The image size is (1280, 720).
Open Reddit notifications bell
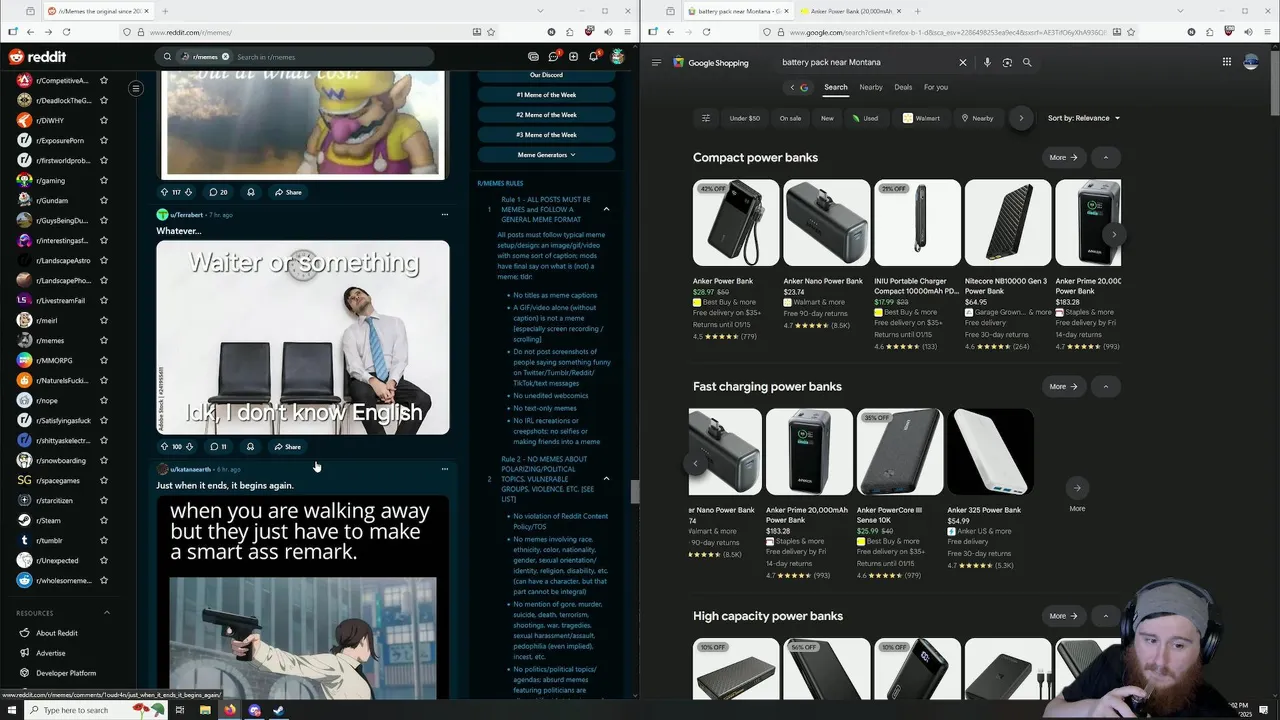point(593,57)
